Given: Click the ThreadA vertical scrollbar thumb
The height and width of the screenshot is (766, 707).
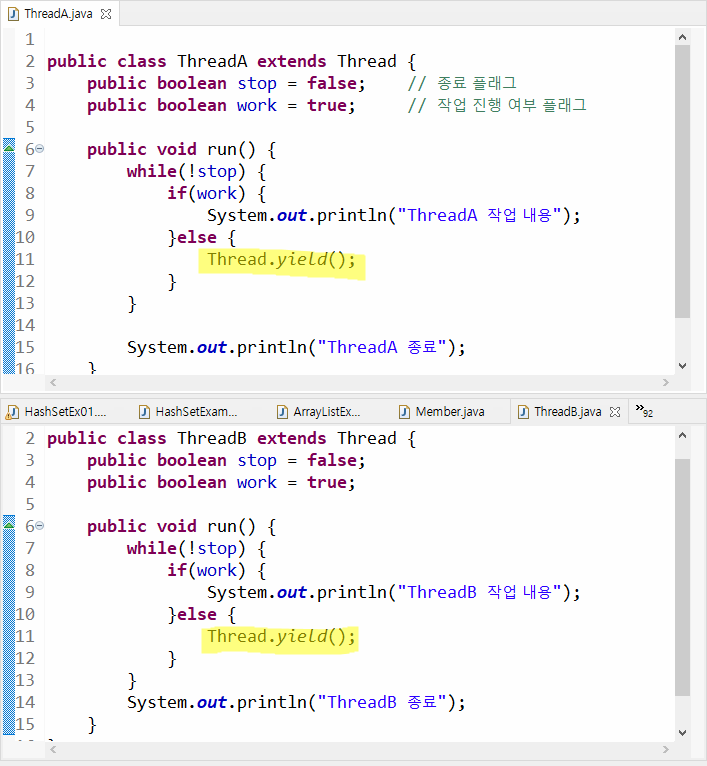Looking at the screenshot, I should coord(683,182).
